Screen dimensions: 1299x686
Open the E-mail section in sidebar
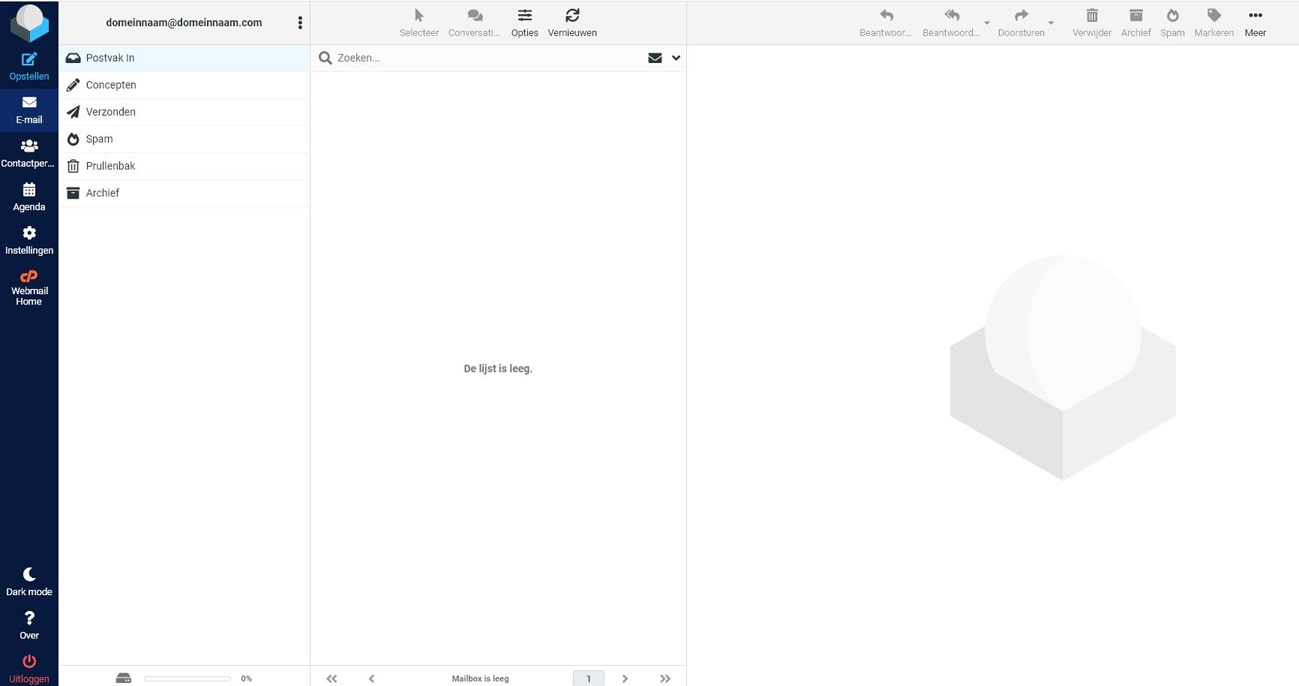pos(29,110)
